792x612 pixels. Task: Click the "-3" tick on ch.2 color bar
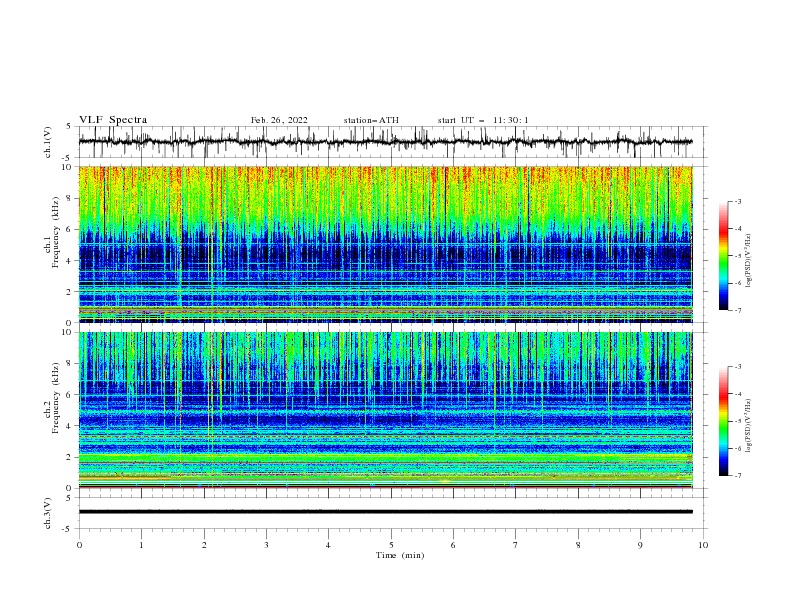click(x=738, y=367)
